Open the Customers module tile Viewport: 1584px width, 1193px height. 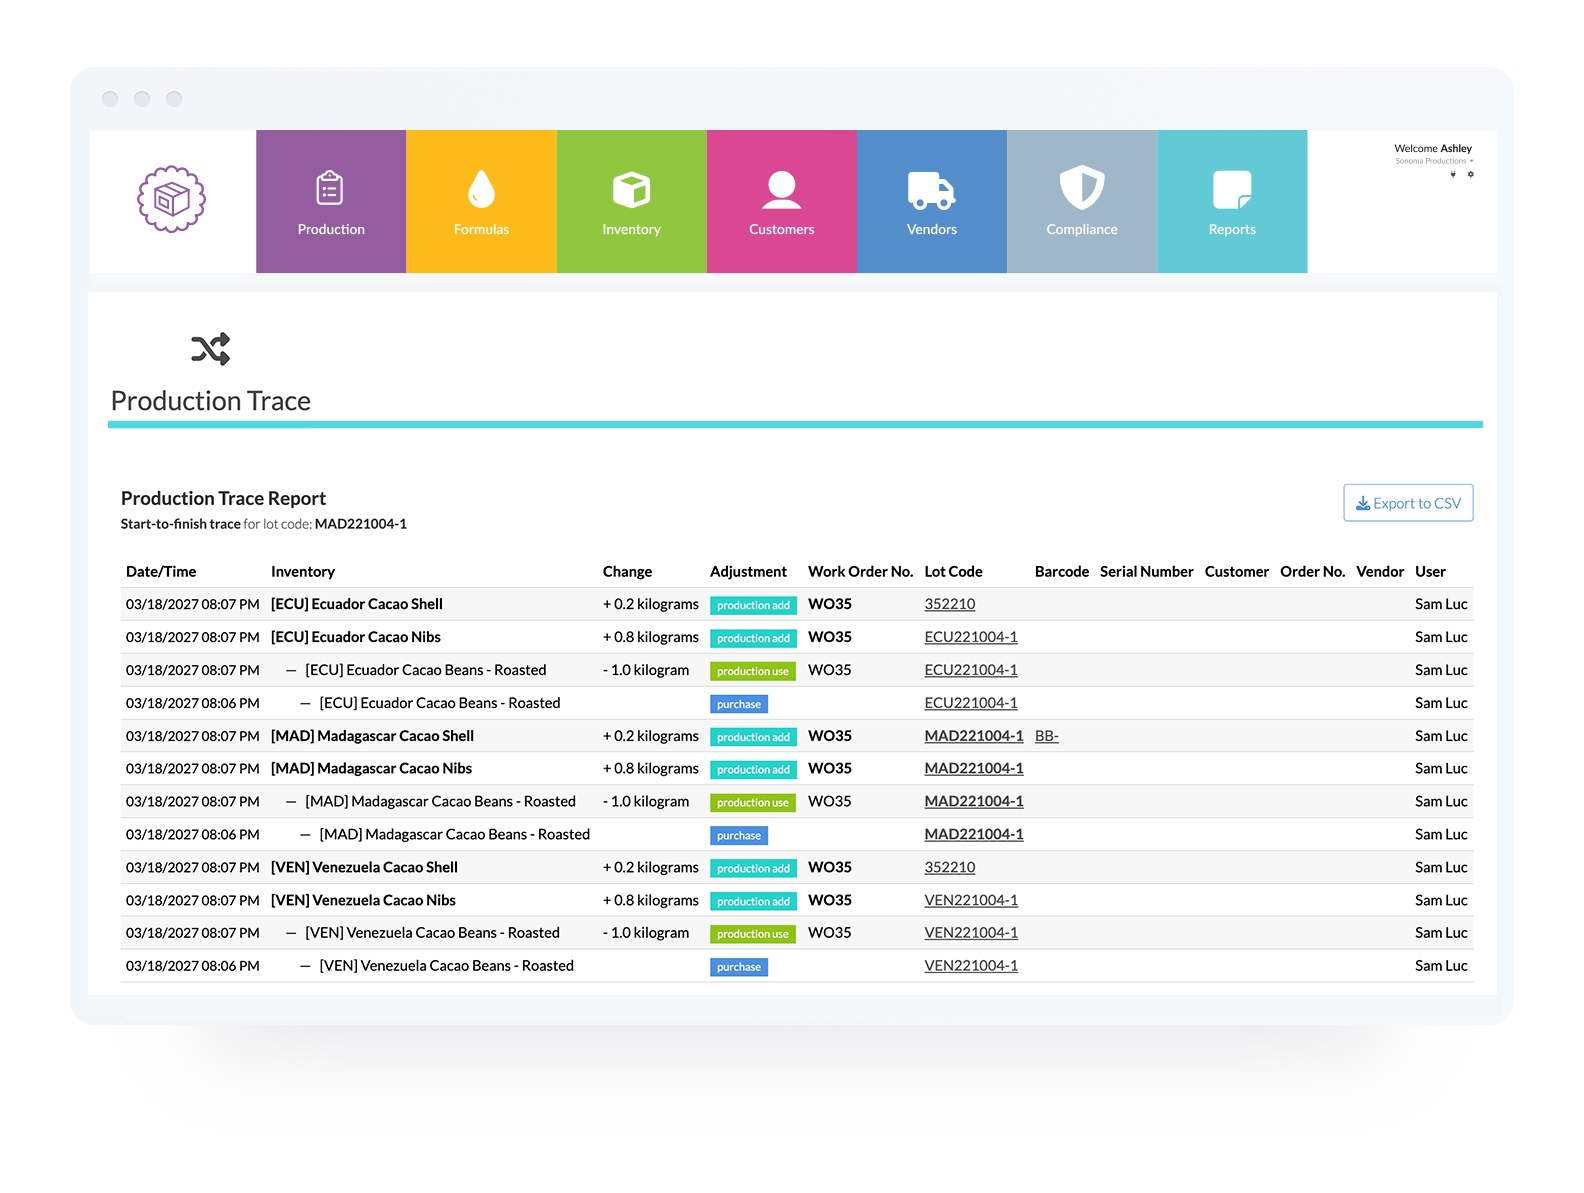(x=782, y=201)
